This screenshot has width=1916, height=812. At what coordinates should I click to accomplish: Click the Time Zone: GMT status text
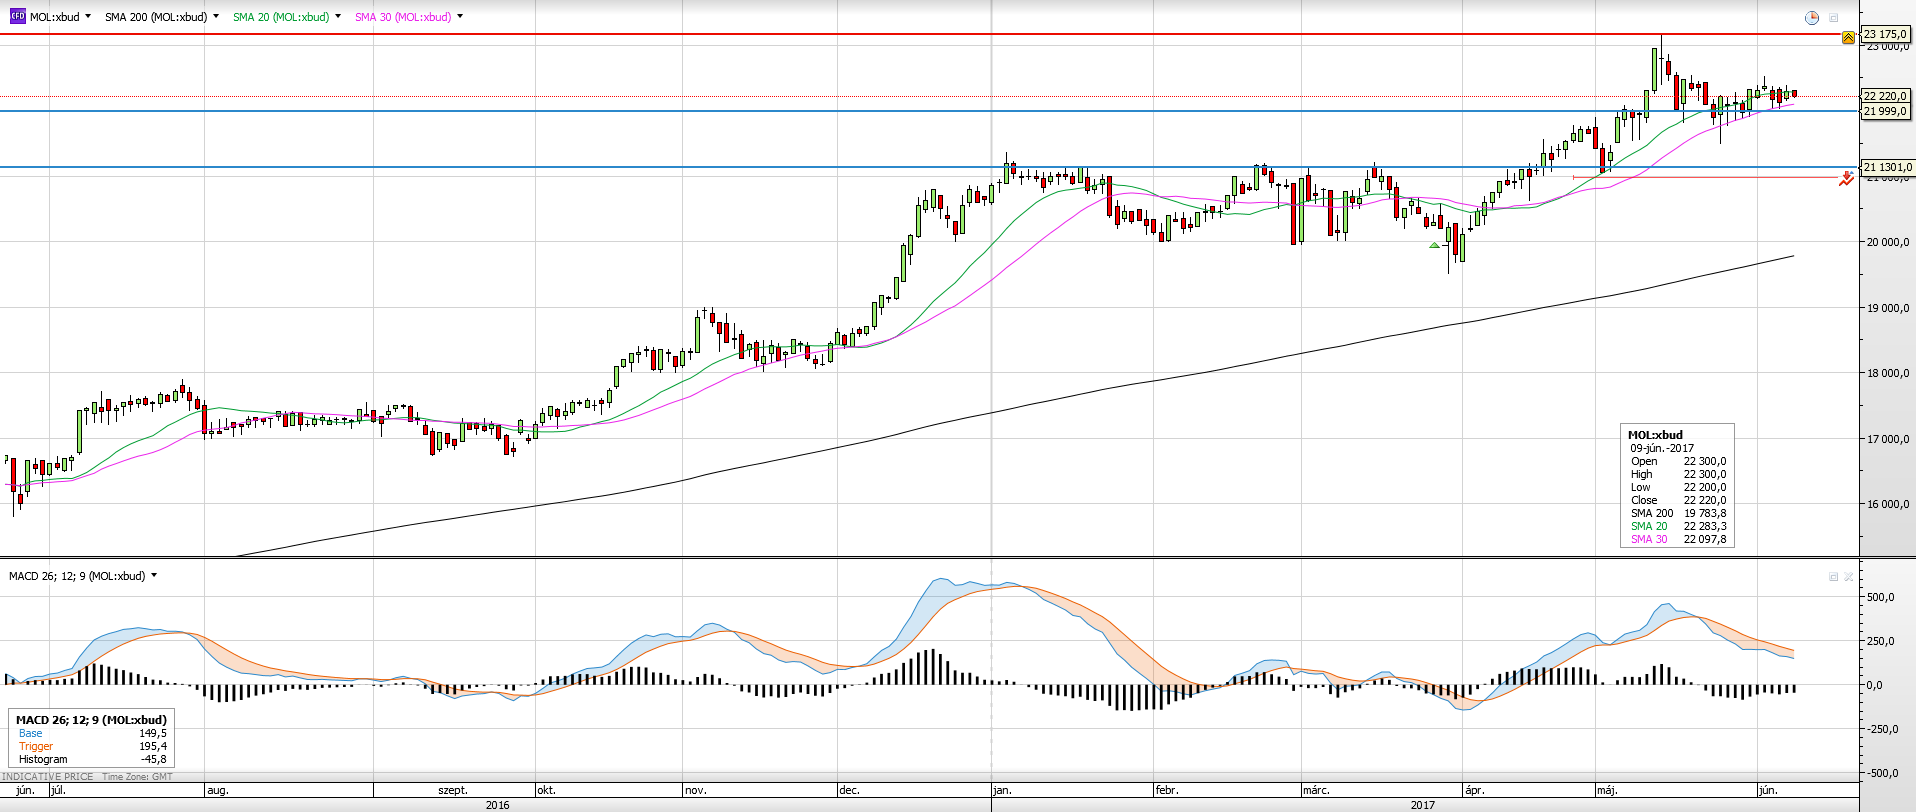[x=137, y=777]
